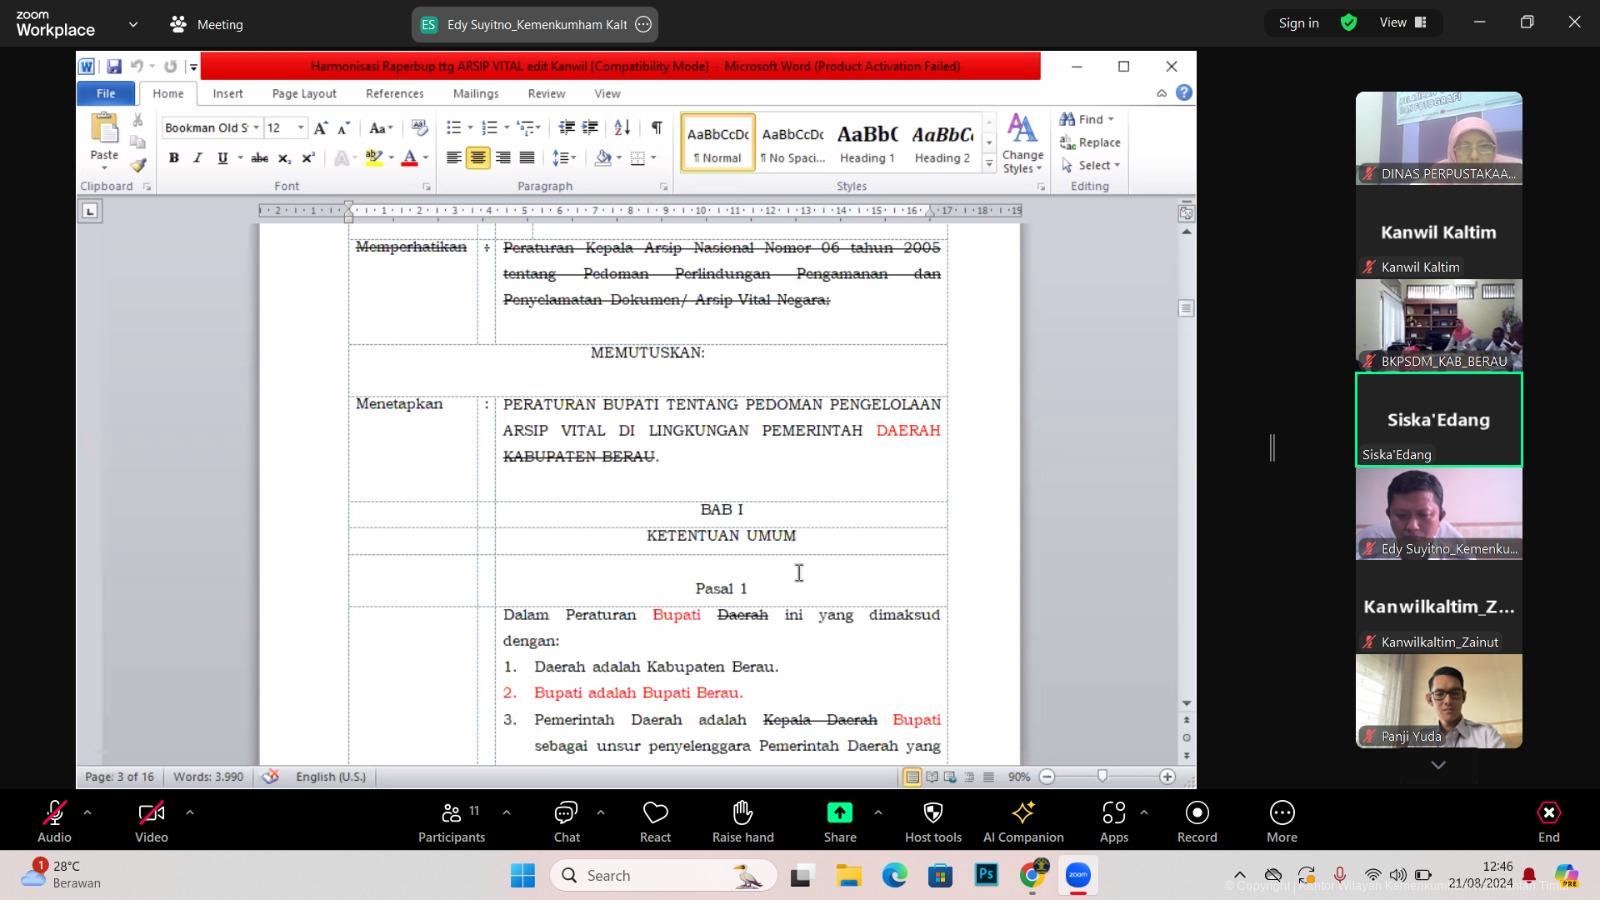The width and height of the screenshot is (1600, 900).
Task: Click Save icon in Word quick access toolbar
Action: tap(114, 66)
